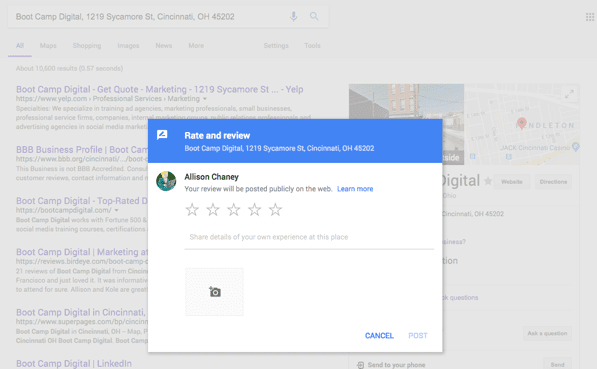Viewport: 597px width, 369px height.
Task: Click the street view photo thumbnail
Action: (x=406, y=124)
